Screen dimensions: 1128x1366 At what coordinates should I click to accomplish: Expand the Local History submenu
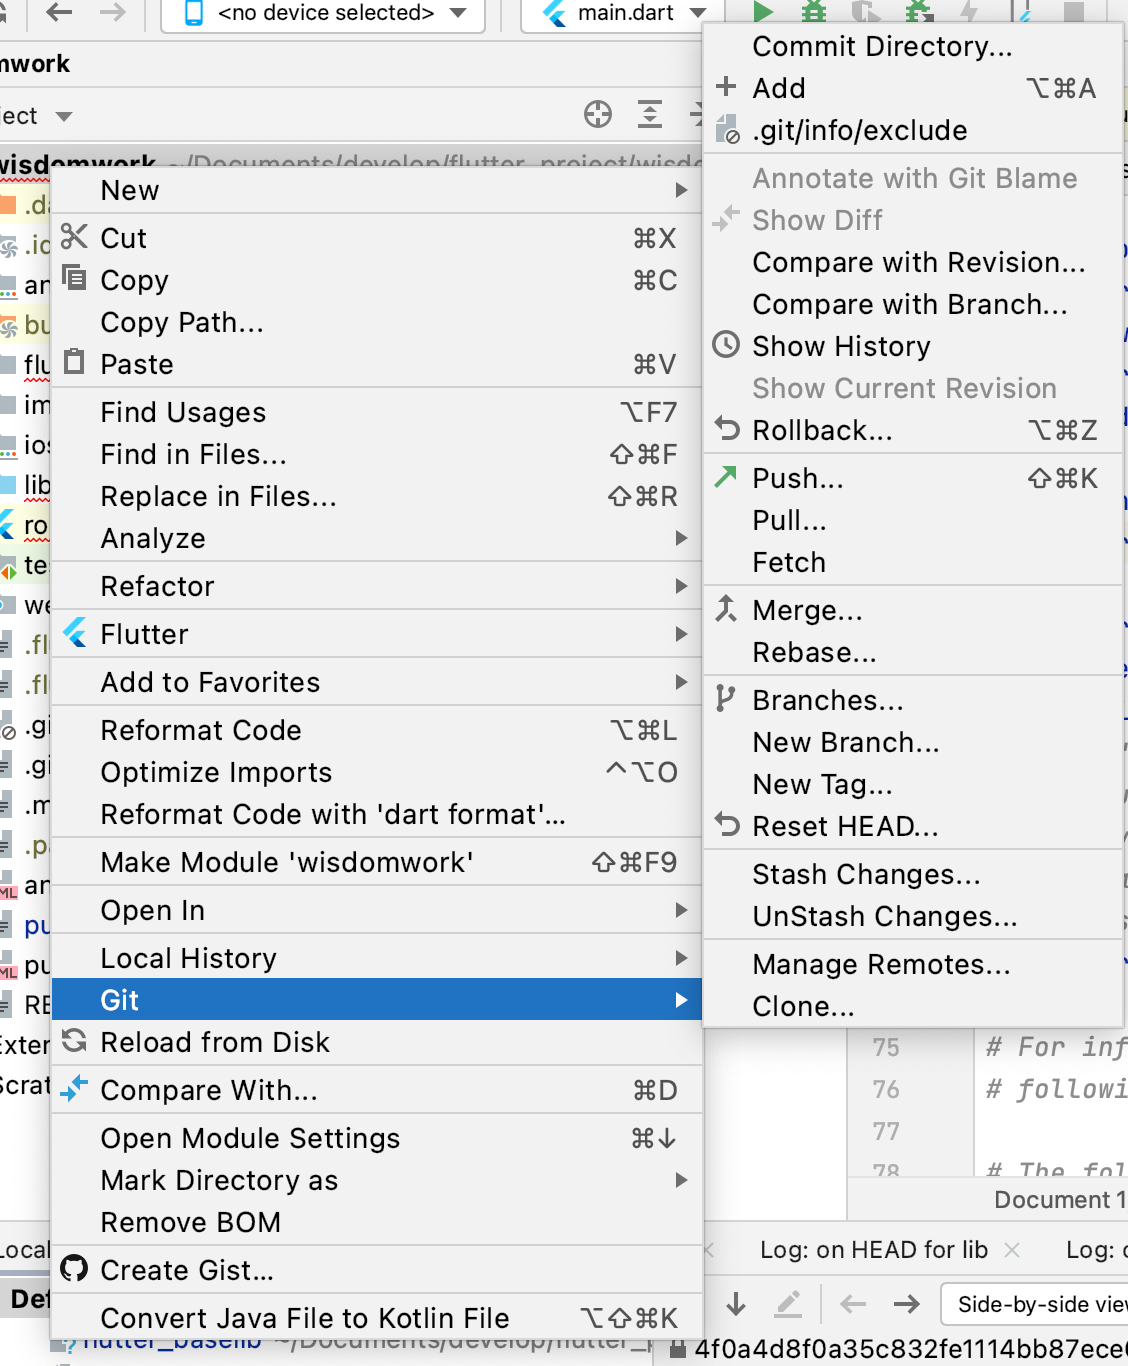pos(376,958)
